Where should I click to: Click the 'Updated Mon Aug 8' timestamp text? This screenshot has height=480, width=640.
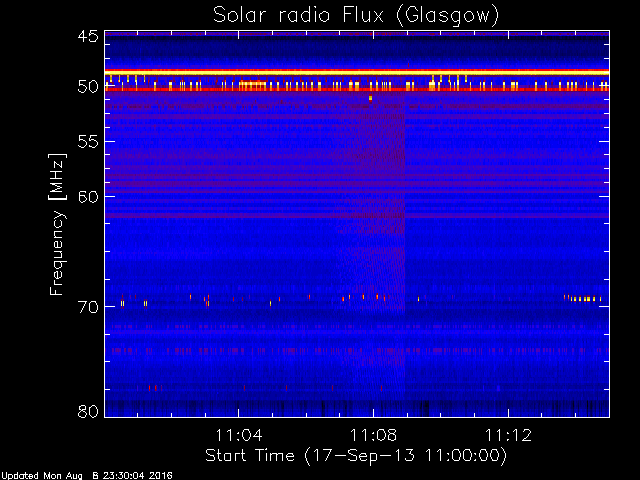tap(87, 476)
